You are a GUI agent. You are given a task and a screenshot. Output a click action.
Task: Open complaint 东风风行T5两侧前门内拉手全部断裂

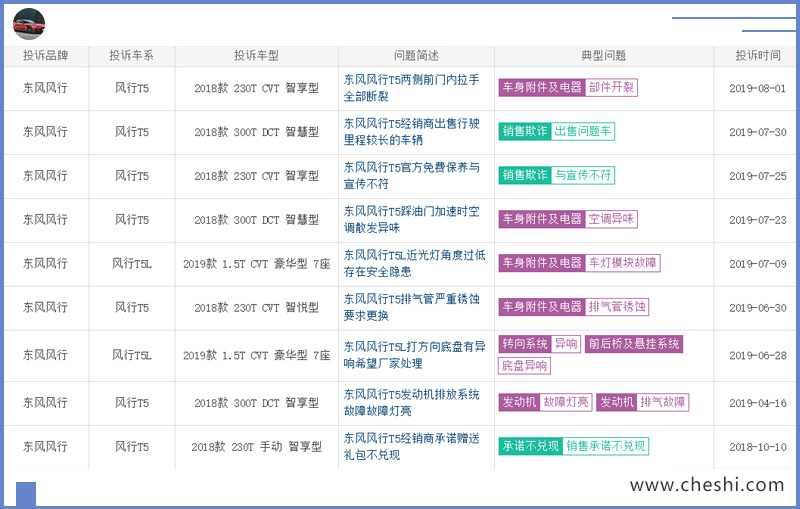point(411,88)
